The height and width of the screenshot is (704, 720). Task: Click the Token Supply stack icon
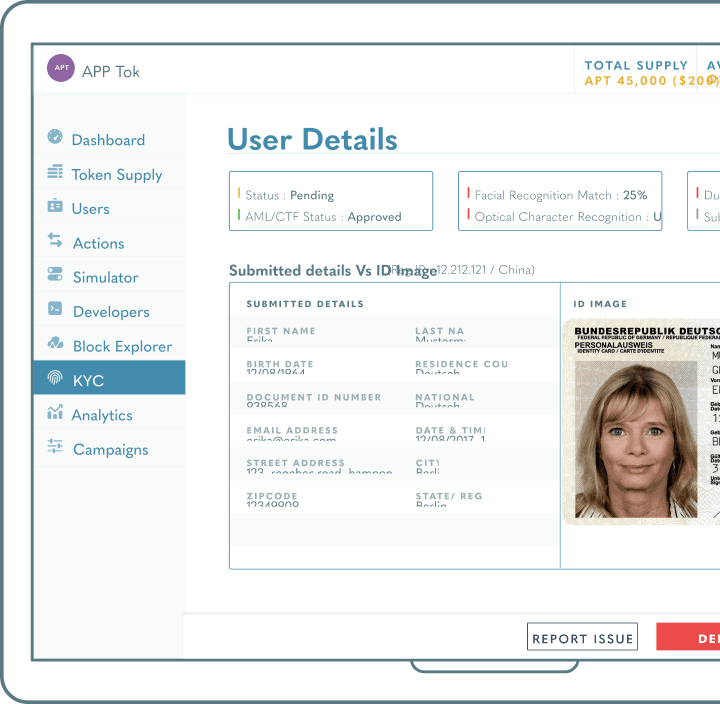(55, 173)
